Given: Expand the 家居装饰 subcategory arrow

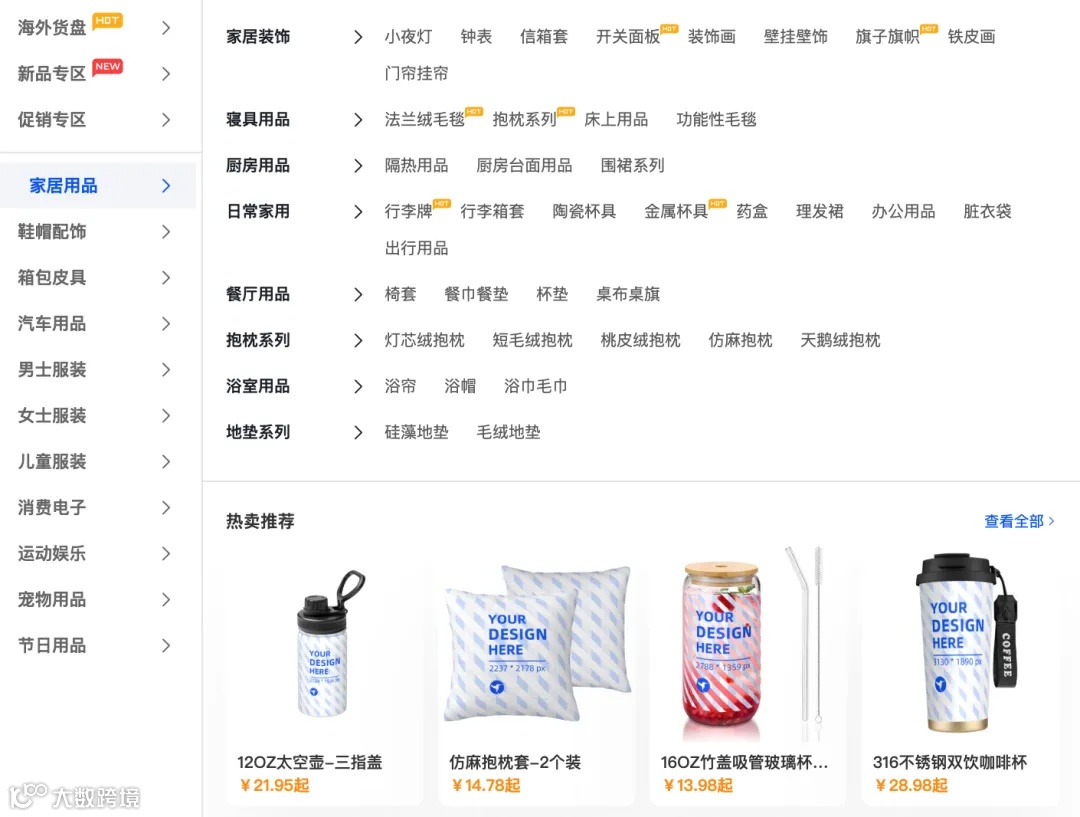Looking at the screenshot, I should click(x=357, y=37).
